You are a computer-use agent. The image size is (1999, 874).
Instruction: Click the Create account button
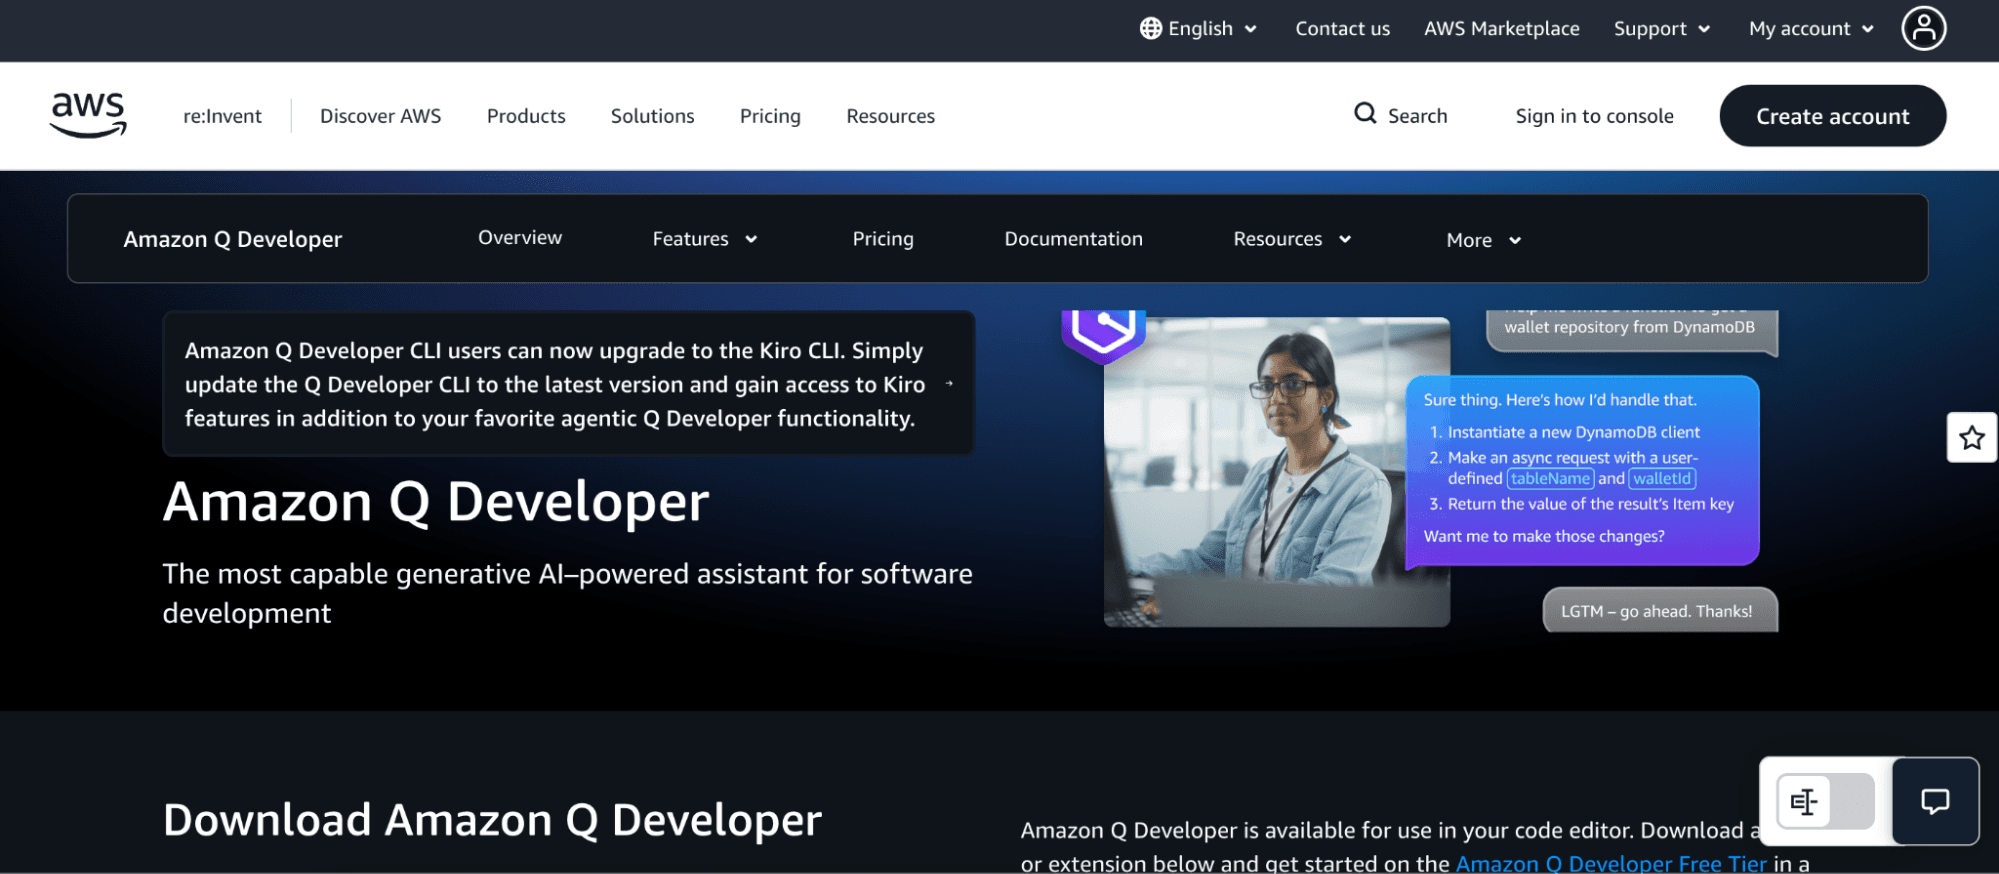click(x=1832, y=116)
